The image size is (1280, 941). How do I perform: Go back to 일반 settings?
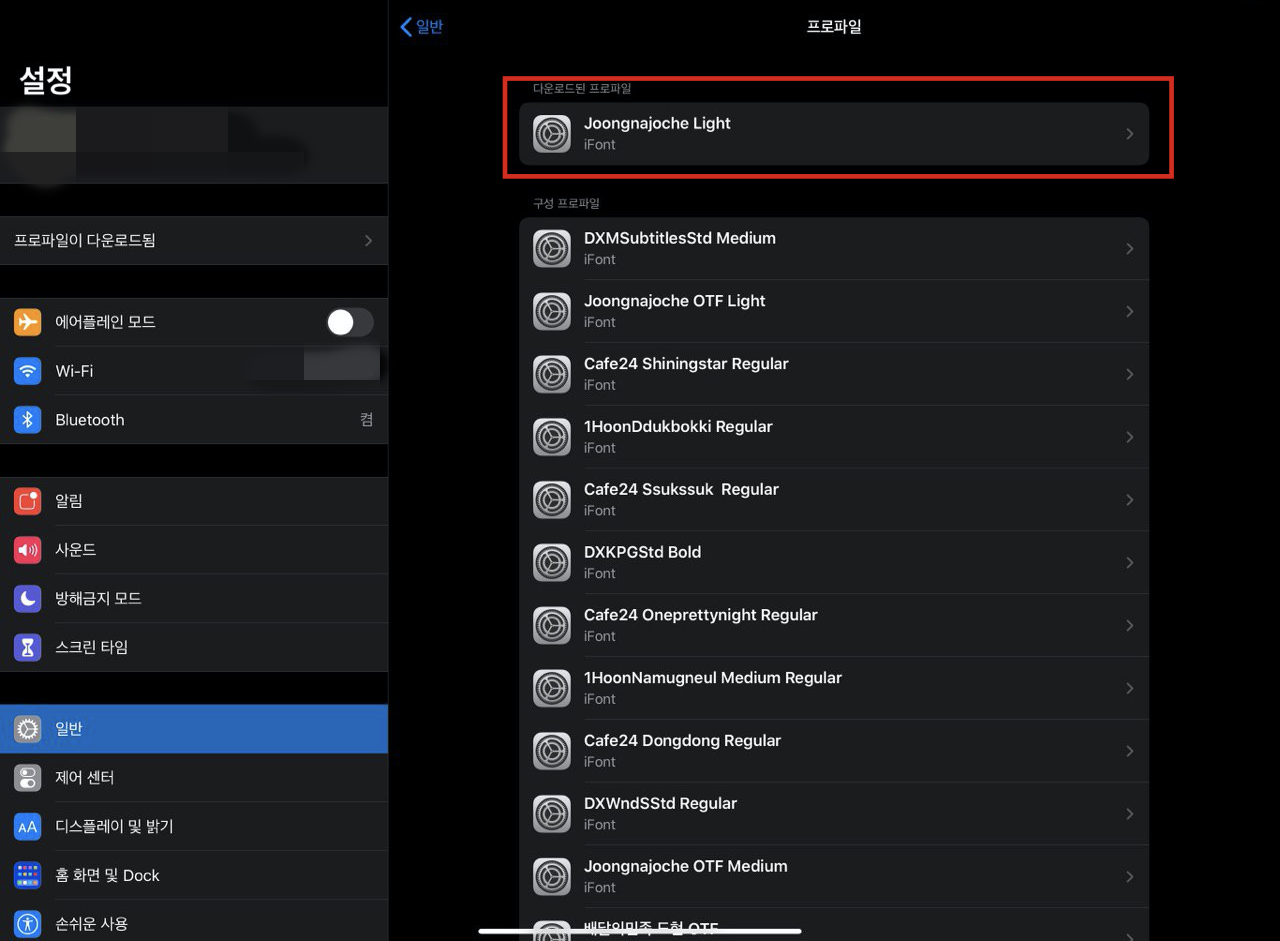pyautogui.click(x=421, y=27)
